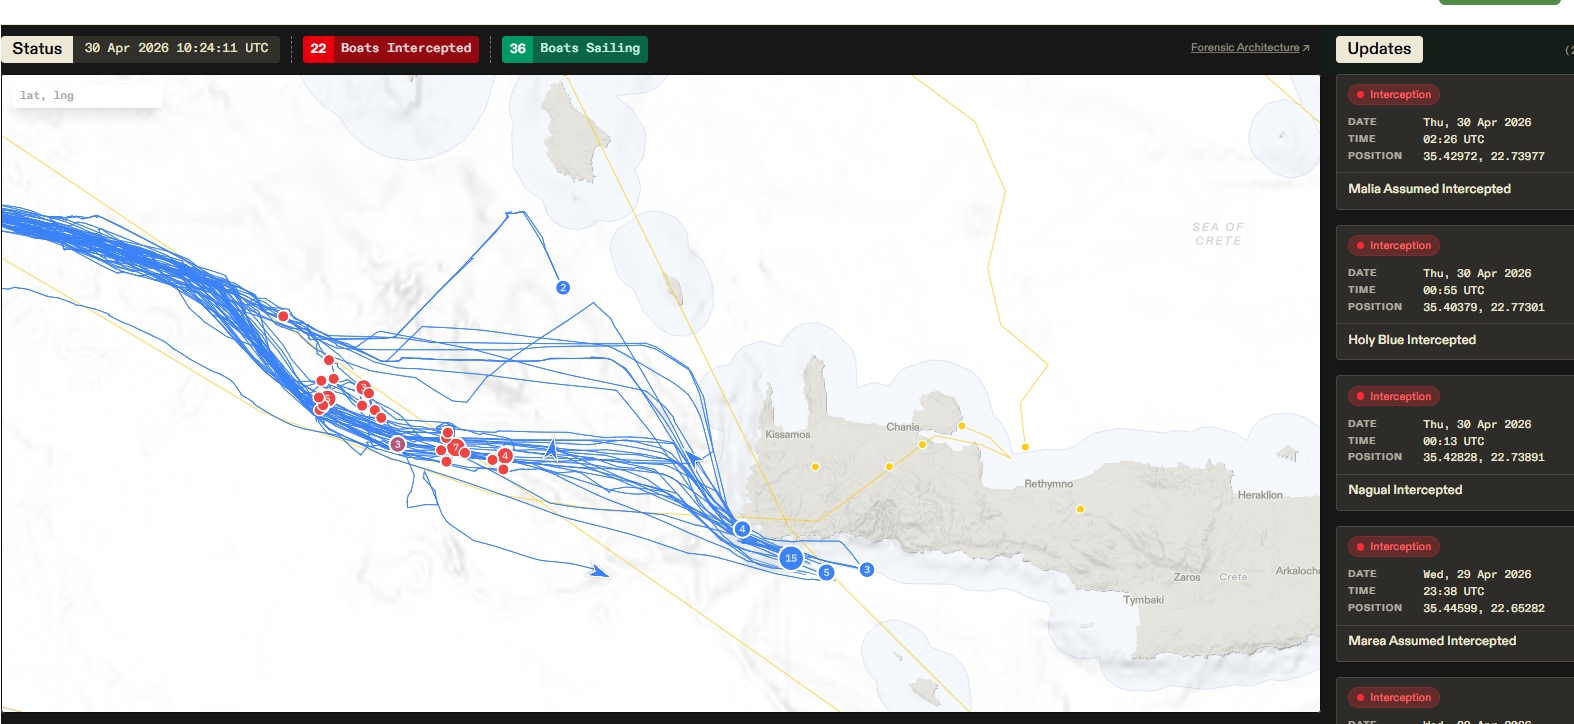This screenshot has width=1574, height=724.
Task: Click the northwesternmost isolated red interception dot
Action: tap(283, 316)
